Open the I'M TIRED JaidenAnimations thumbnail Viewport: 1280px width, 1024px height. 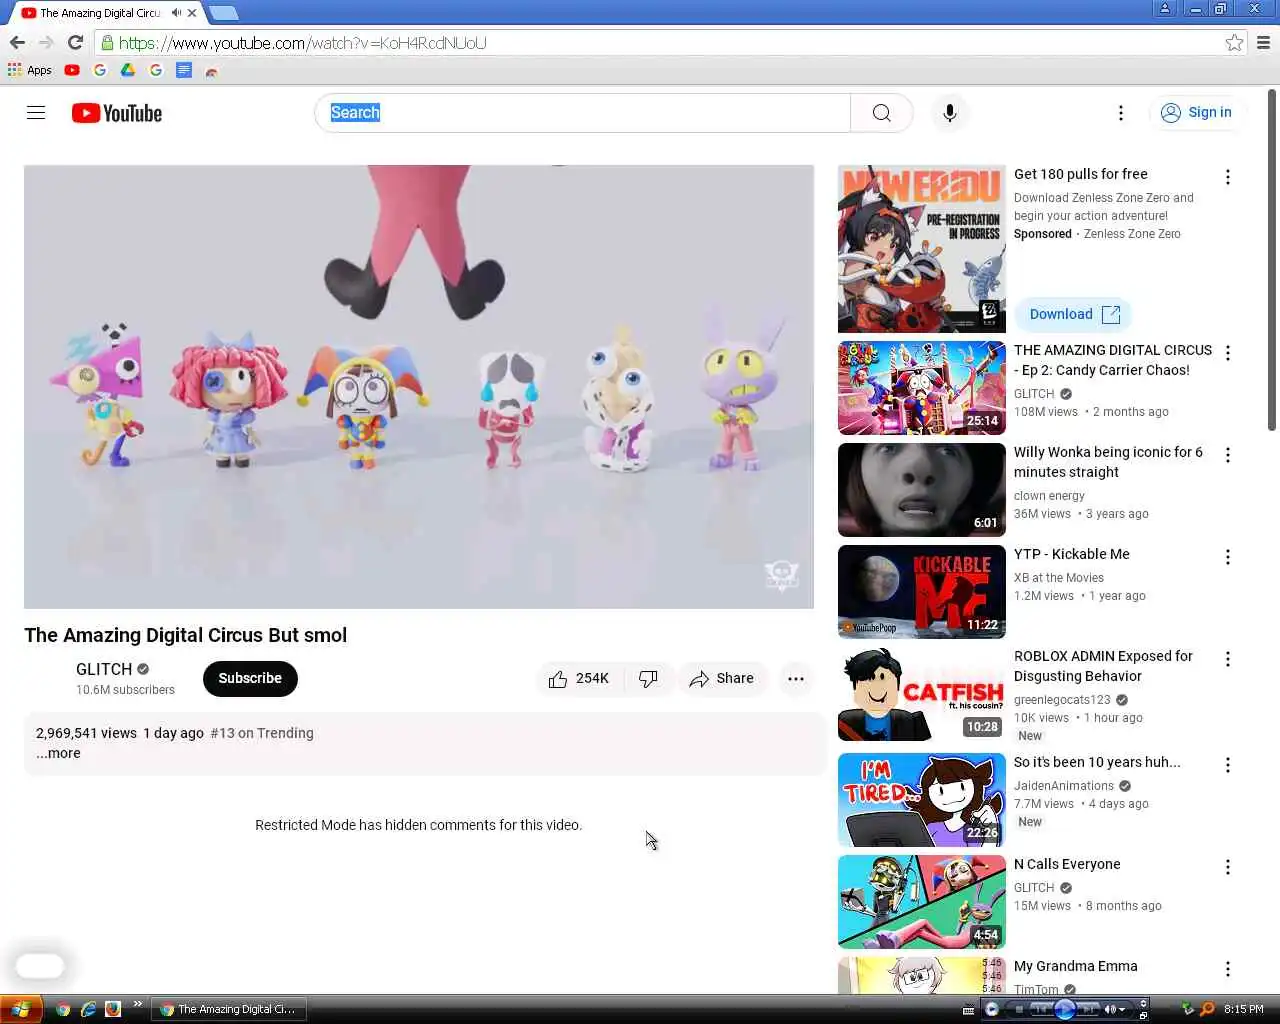[922, 800]
